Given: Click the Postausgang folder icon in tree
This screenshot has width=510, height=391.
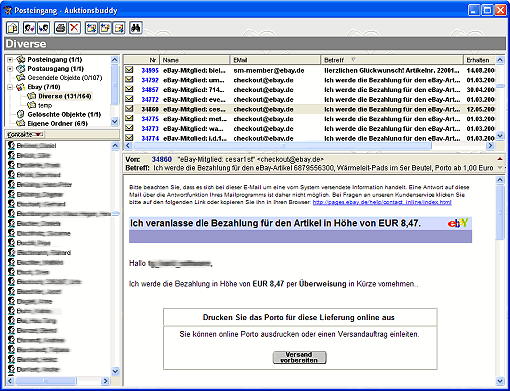Looking at the screenshot, I should pos(21,69).
